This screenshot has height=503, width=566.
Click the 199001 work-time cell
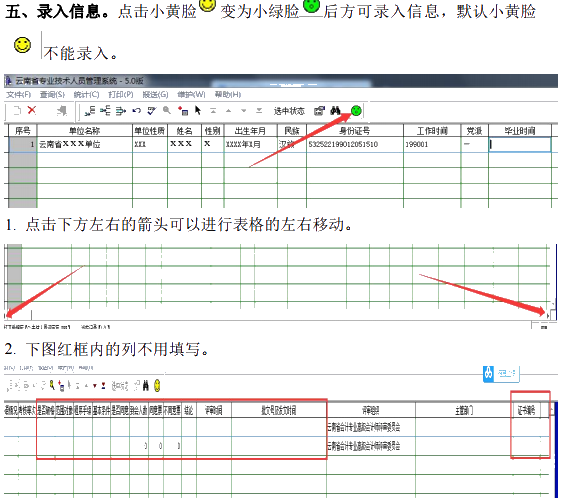432,144
